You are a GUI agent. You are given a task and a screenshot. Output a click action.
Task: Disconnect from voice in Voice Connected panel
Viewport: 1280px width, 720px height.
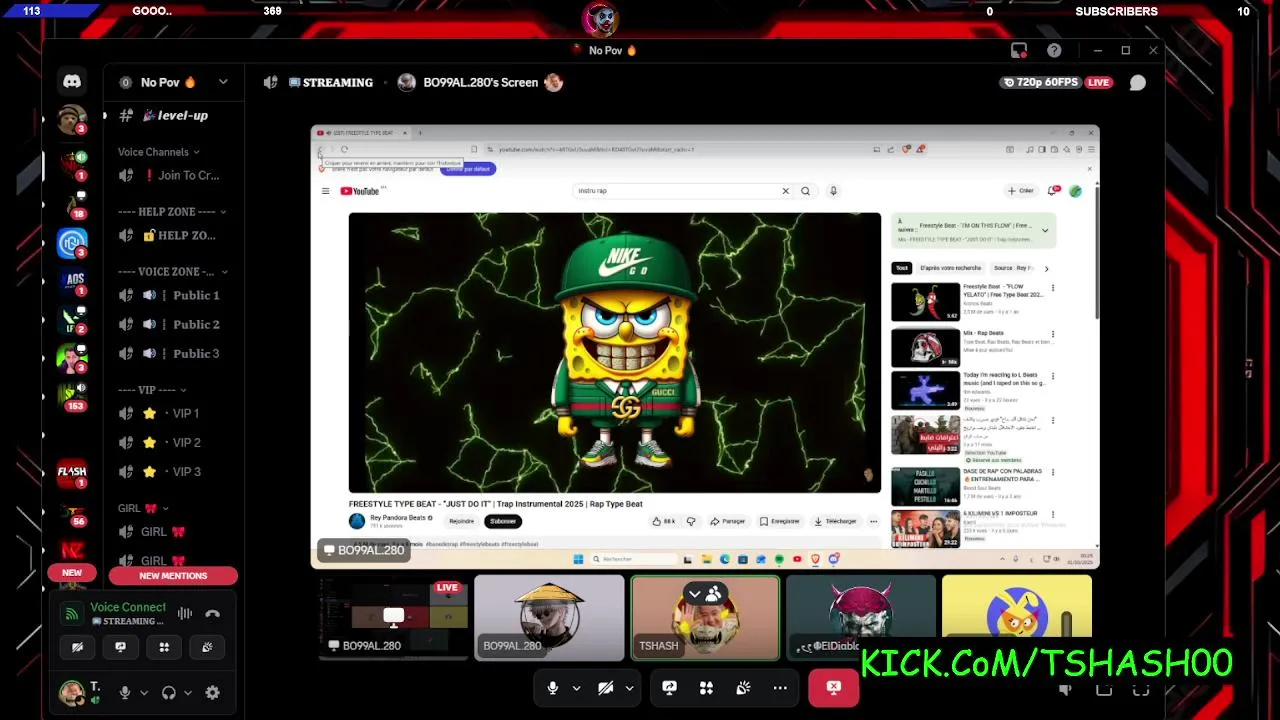click(x=212, y=614)
